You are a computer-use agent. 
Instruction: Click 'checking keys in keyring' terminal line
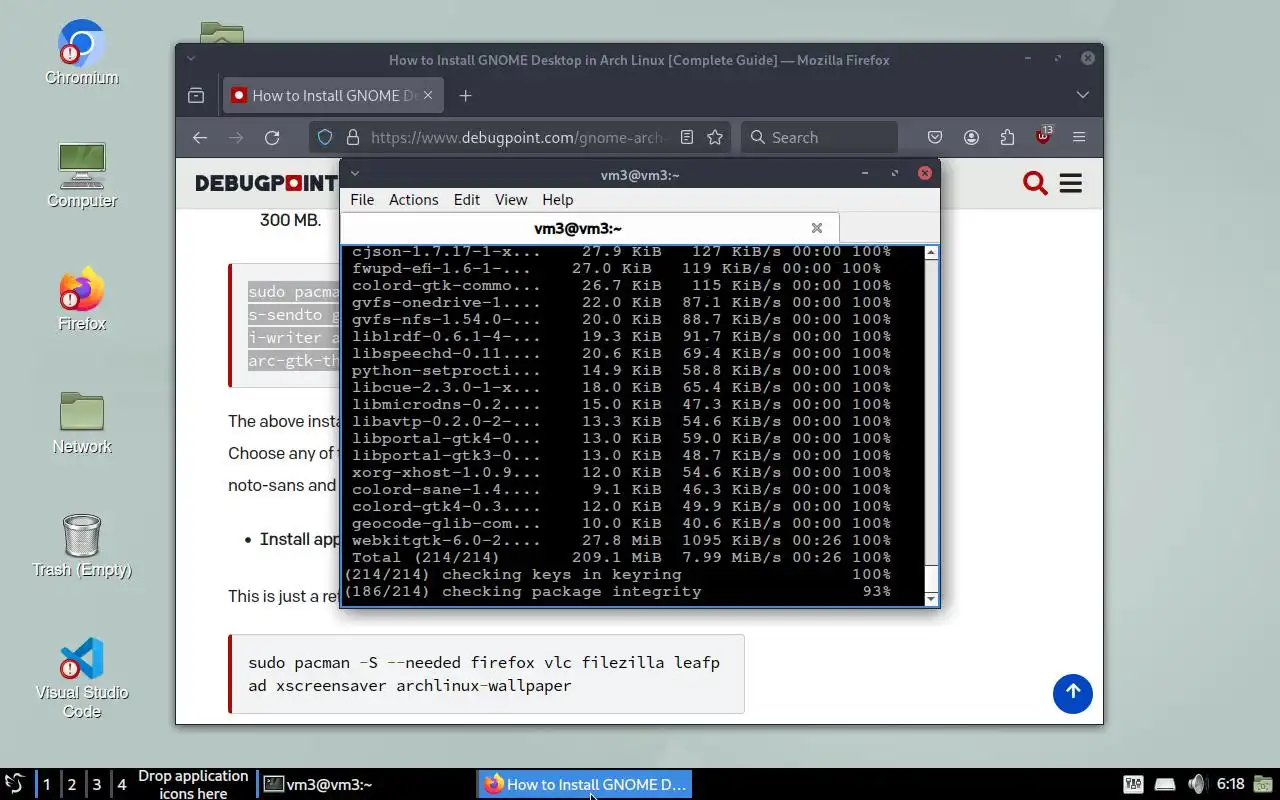coord(617,574)
